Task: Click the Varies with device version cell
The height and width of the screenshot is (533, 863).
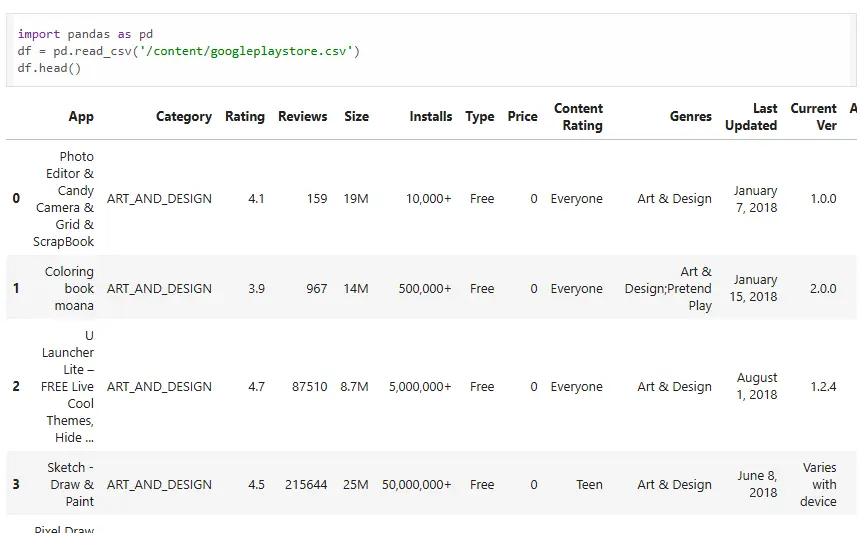Action: [818, 484]
